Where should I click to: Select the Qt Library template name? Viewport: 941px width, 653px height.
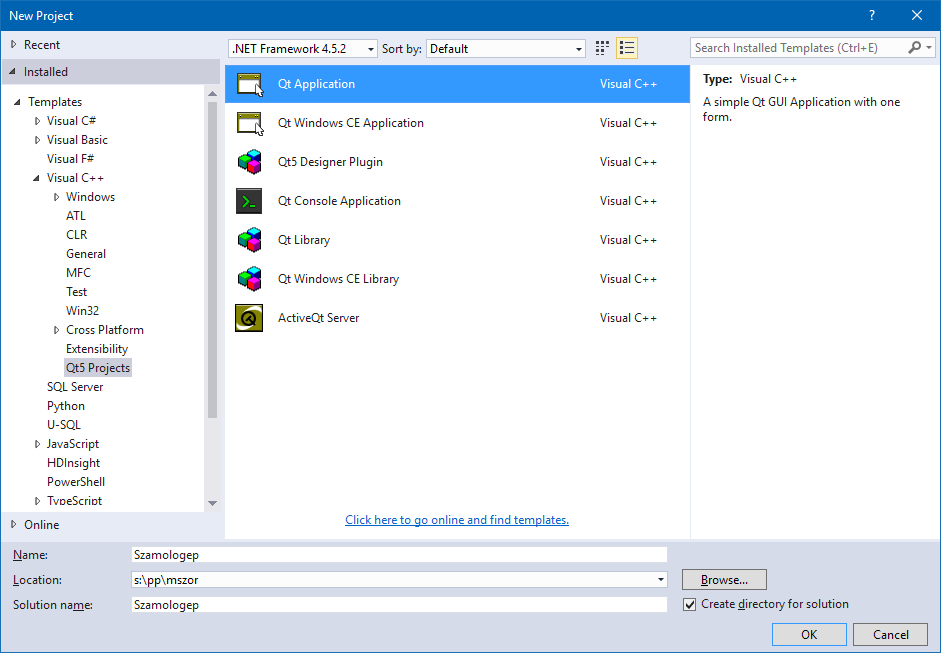304,240
